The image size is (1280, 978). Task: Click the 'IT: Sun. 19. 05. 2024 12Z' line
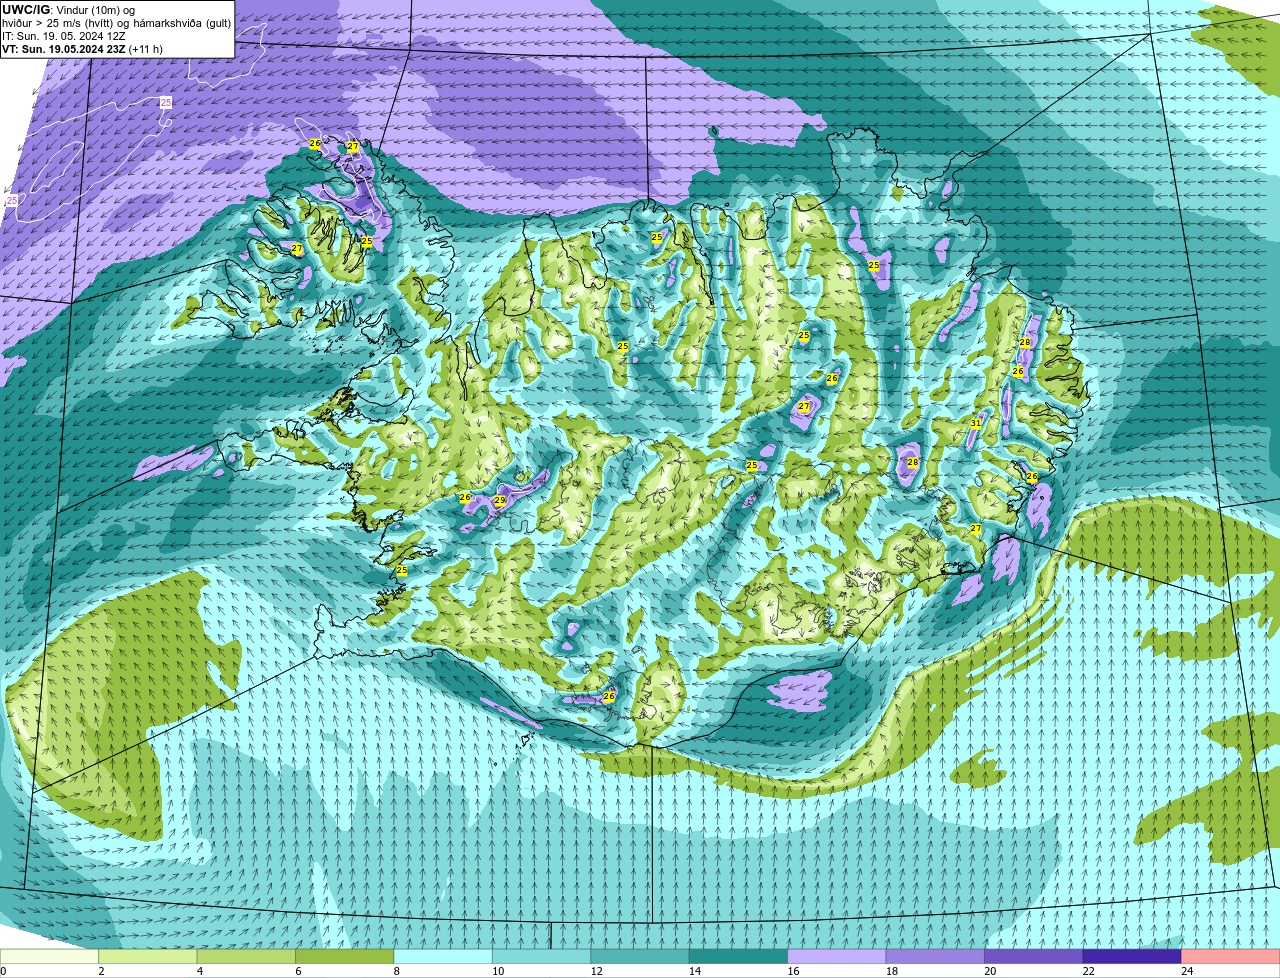64,35
